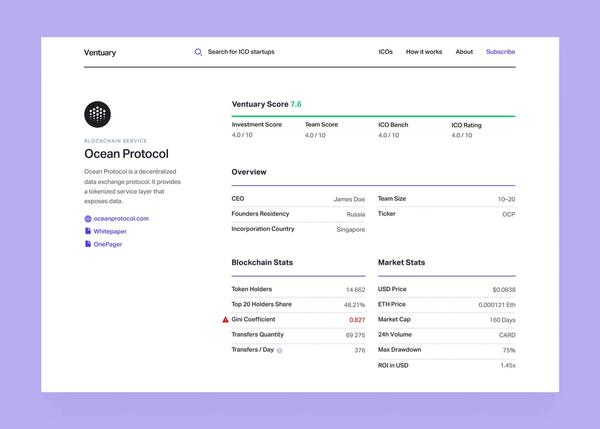Click the red warning triangle by Gini Coefficient
Screen dimensions: 600x429
click(x=225, y=320)
